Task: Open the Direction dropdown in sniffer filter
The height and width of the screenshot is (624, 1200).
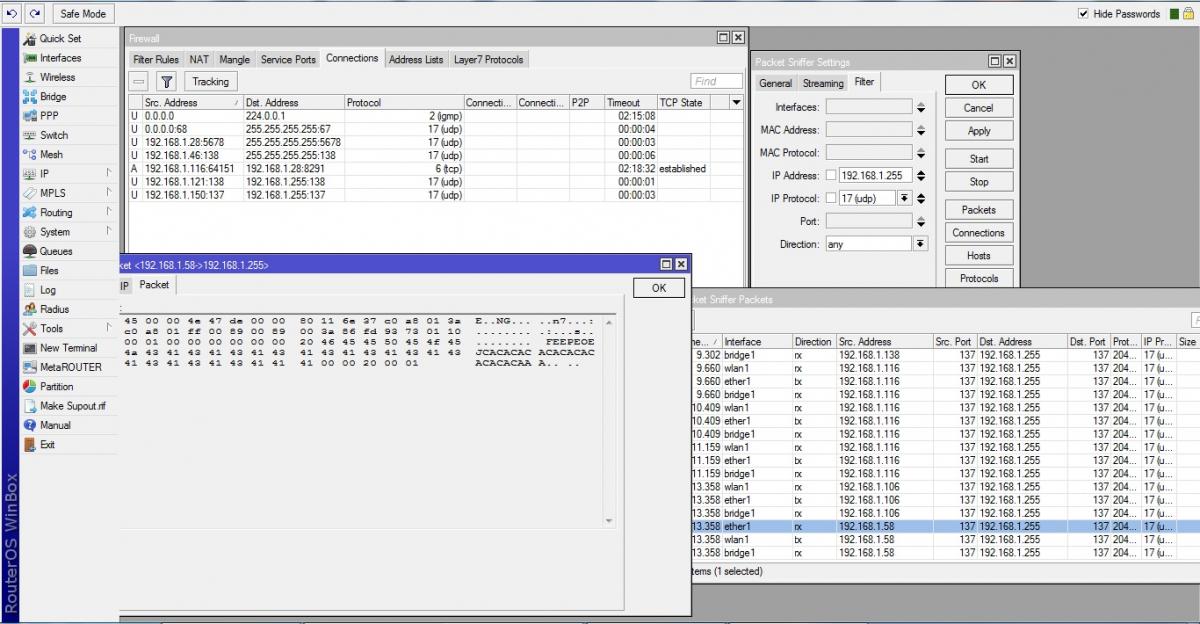Action: click(x=920, y=244)
